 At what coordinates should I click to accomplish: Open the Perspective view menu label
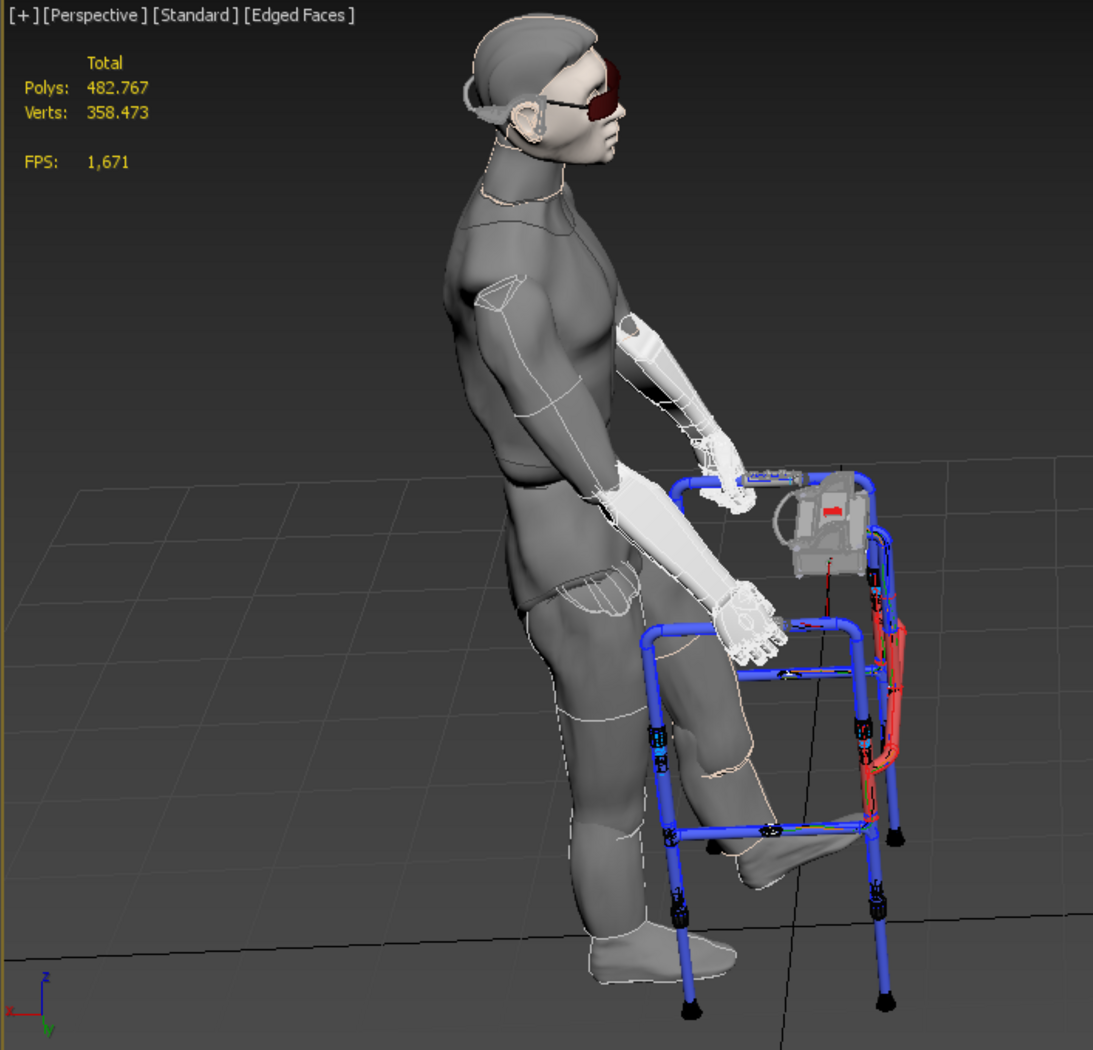(x=95, y=15)
